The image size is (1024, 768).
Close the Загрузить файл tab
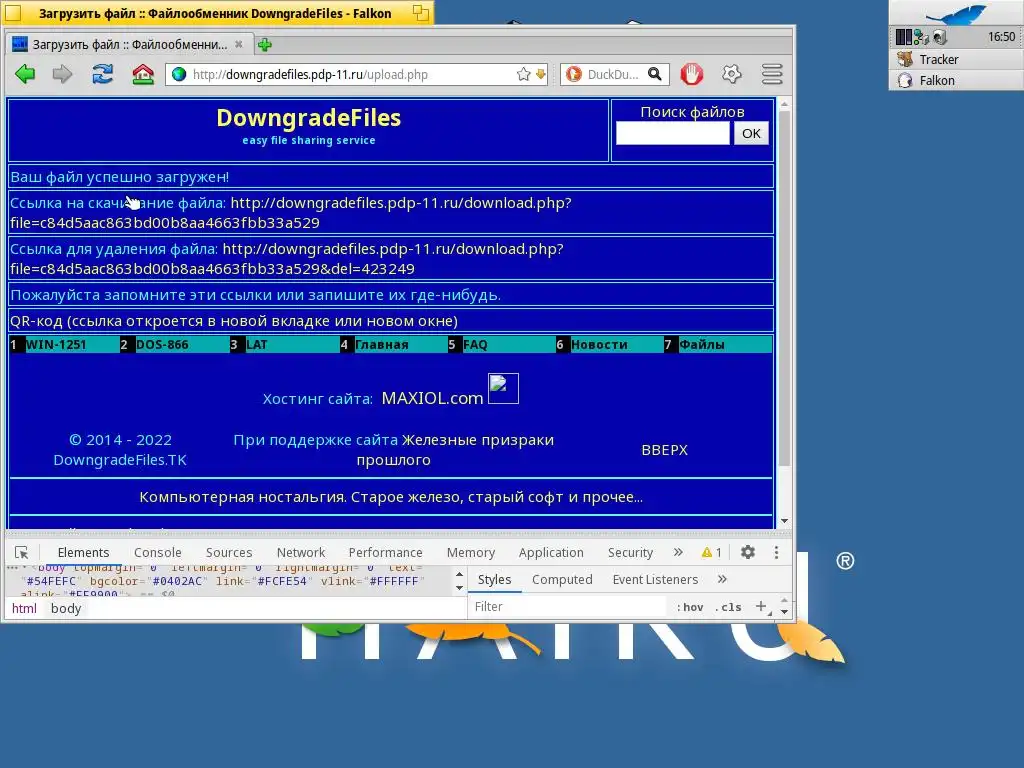[239, 44]
